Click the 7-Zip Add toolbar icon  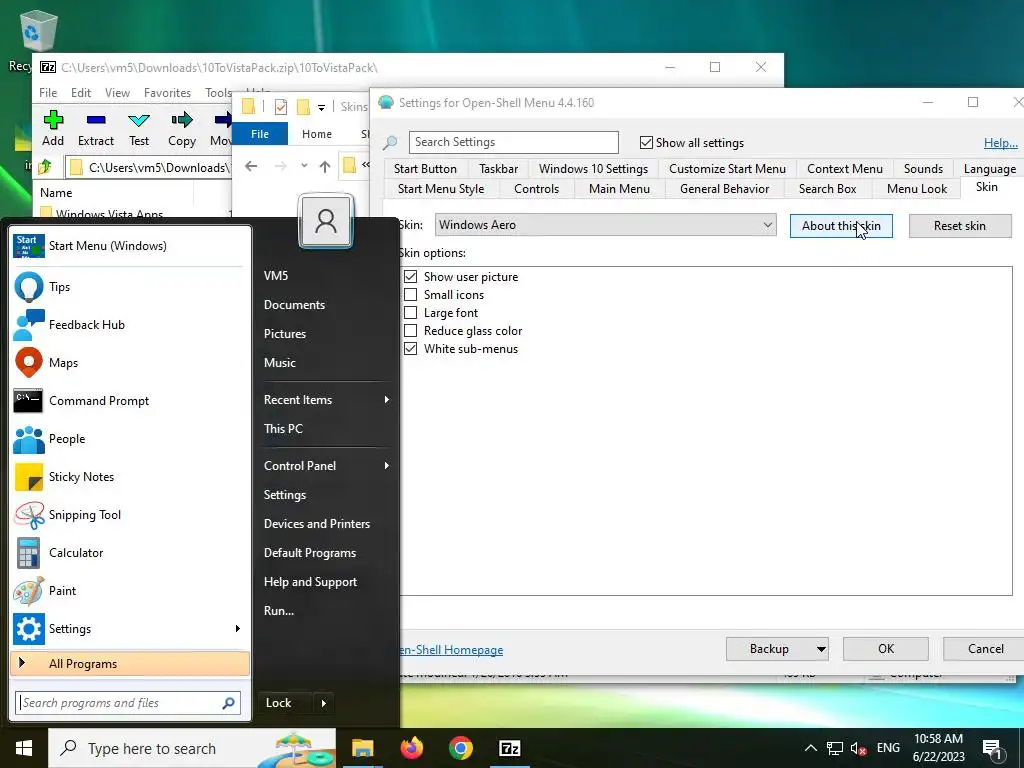pos(53,121)
